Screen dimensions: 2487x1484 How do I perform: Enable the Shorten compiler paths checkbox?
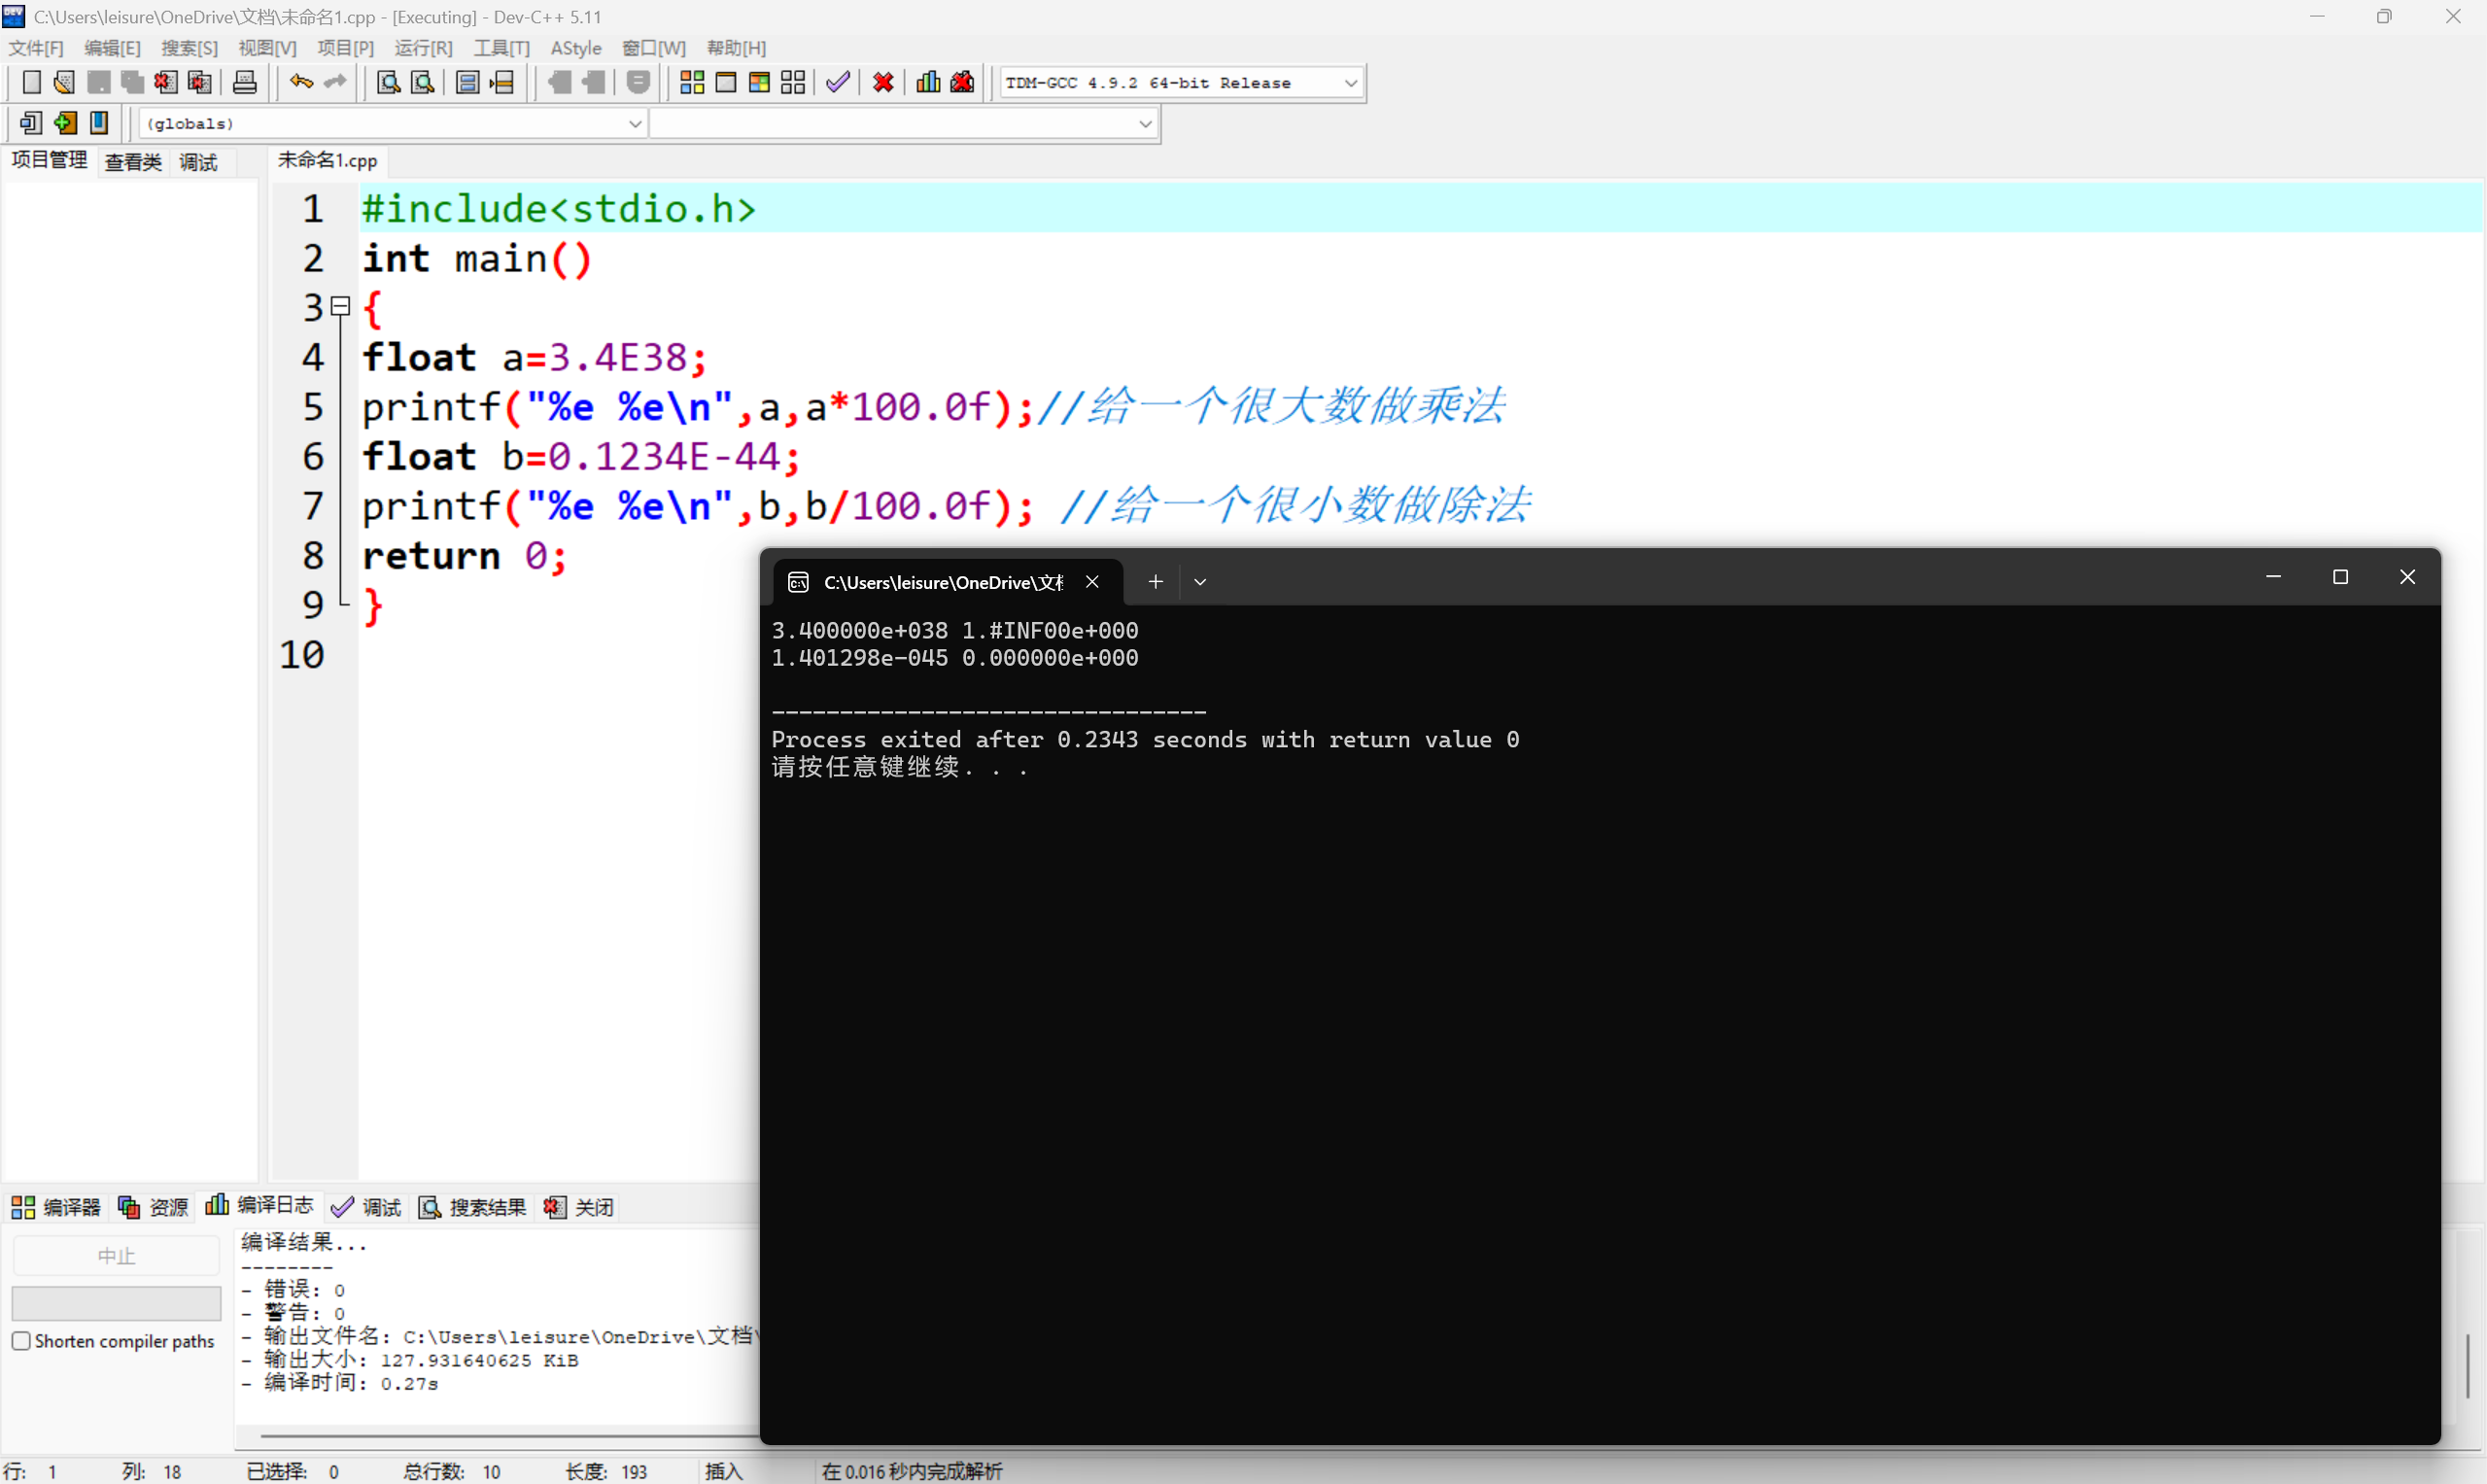pos(21,1341)
